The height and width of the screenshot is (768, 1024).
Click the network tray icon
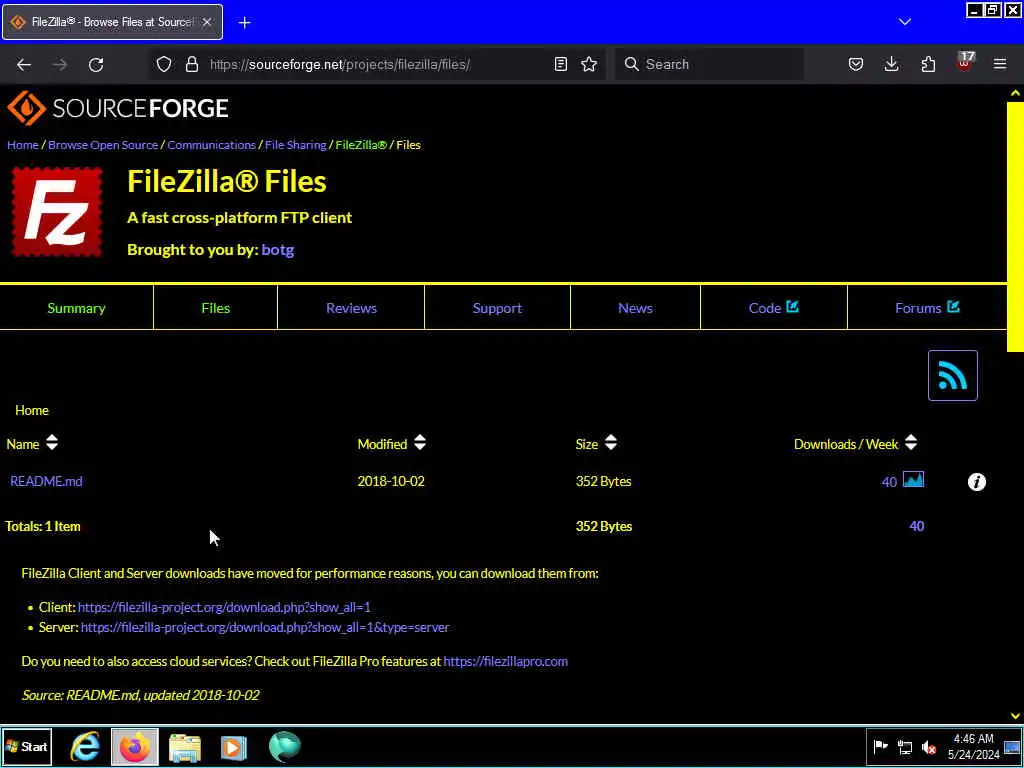pyautogui.click(x=904, y=747)
